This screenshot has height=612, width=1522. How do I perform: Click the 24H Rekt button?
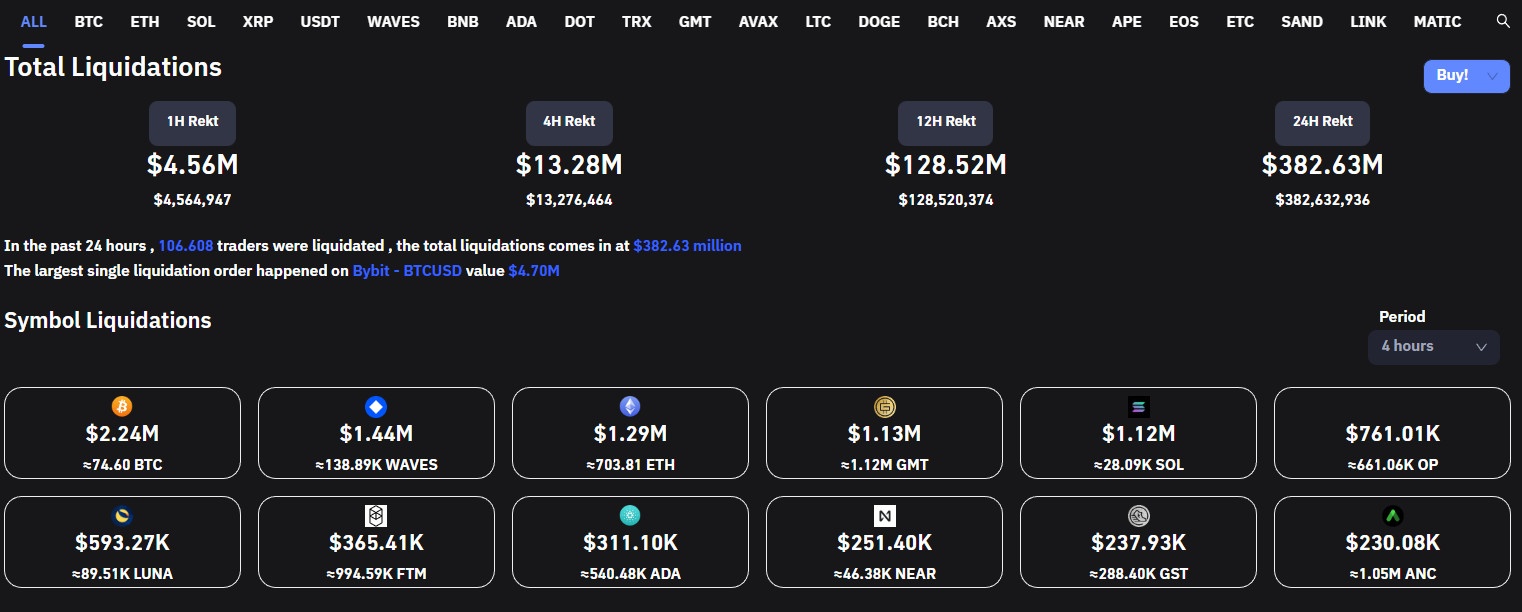tap(1322, 123)
